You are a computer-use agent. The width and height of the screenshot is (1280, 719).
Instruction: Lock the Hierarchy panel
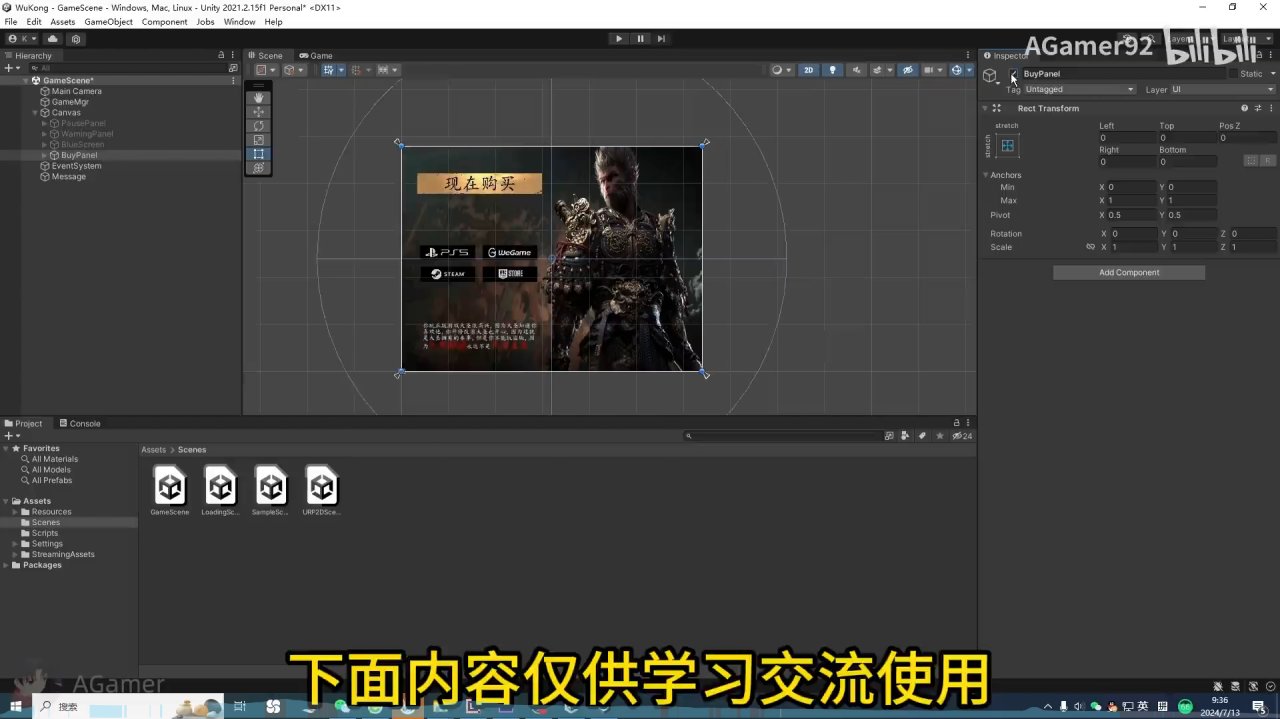point(221,56)
